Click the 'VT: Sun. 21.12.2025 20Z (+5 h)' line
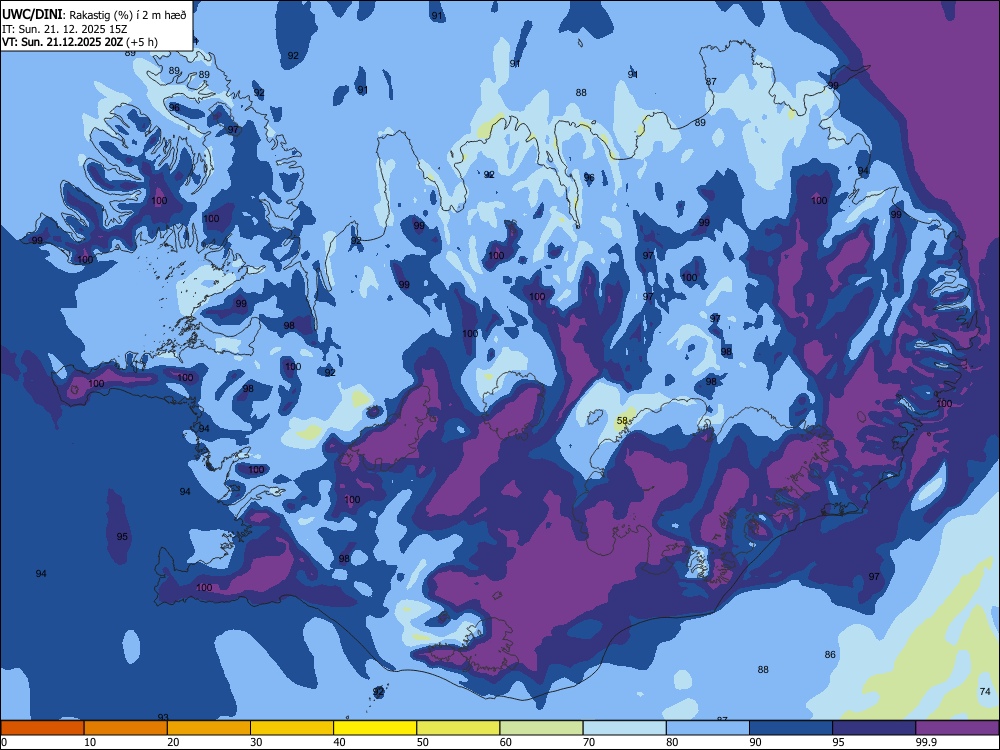The height and width of the screenshot is (750, 1000). [x=80, y=42]
